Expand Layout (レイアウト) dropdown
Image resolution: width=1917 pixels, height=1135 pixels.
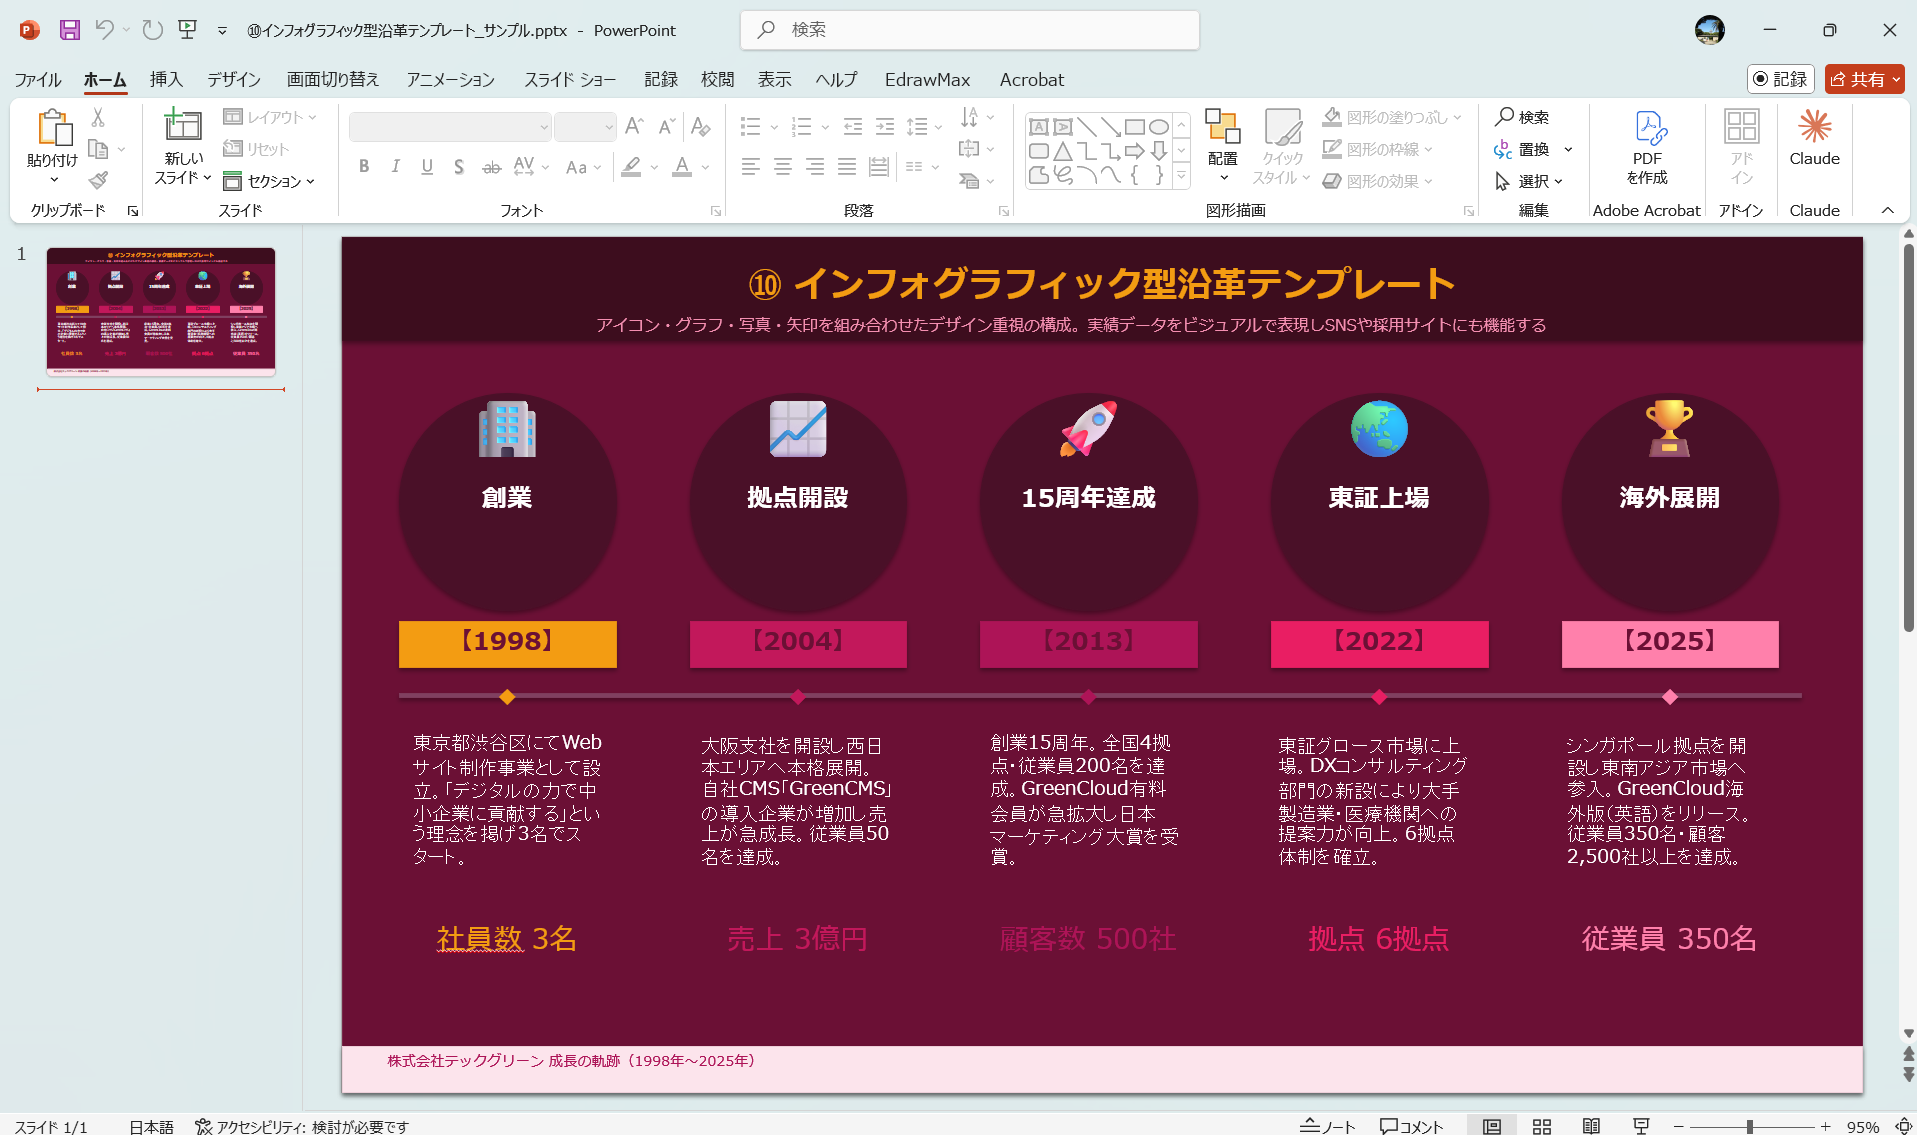(270, 117)
